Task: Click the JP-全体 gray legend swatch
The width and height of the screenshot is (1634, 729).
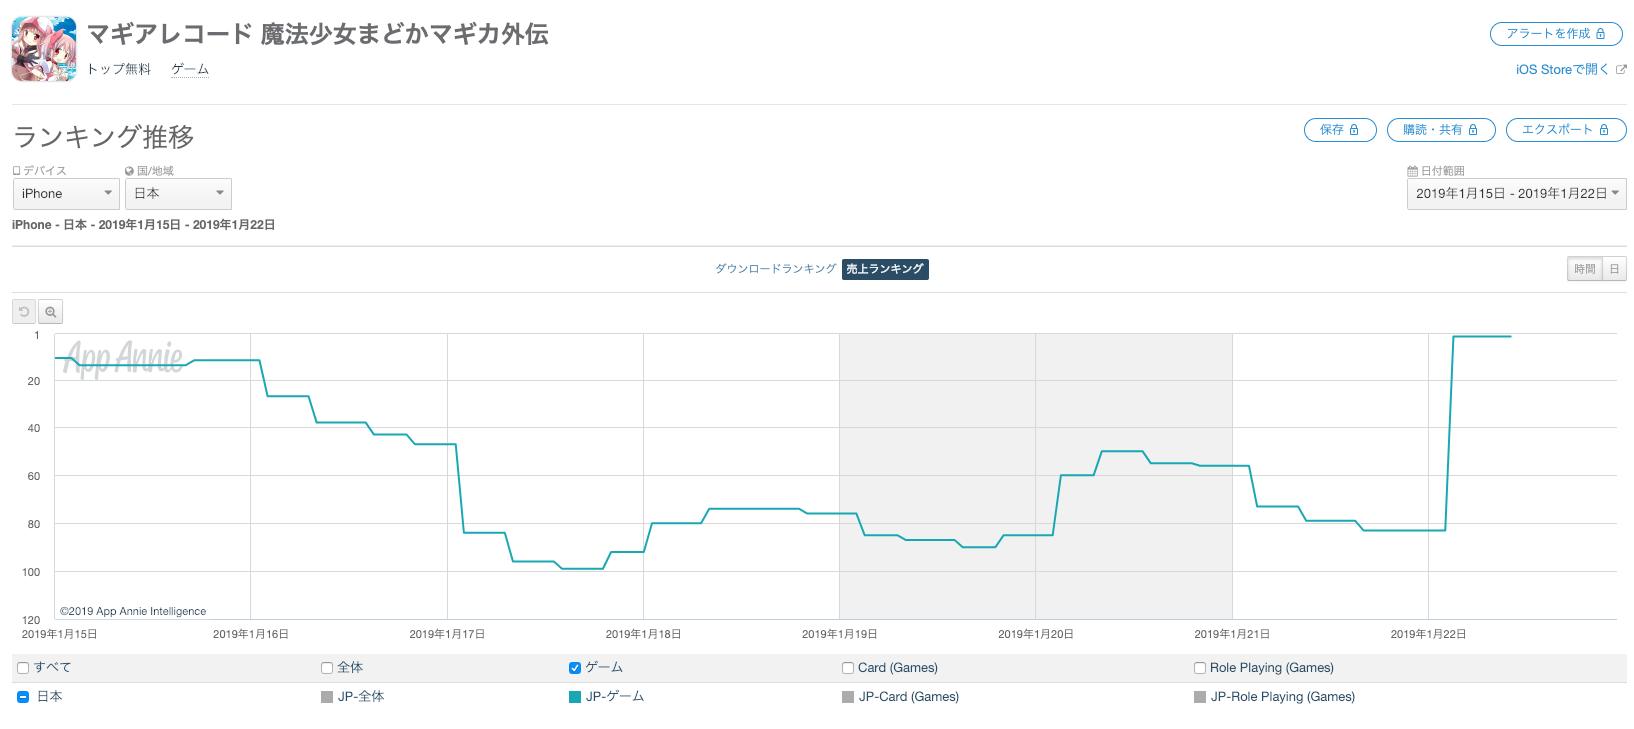Action: pyautogui.click(x=327, y=697)
